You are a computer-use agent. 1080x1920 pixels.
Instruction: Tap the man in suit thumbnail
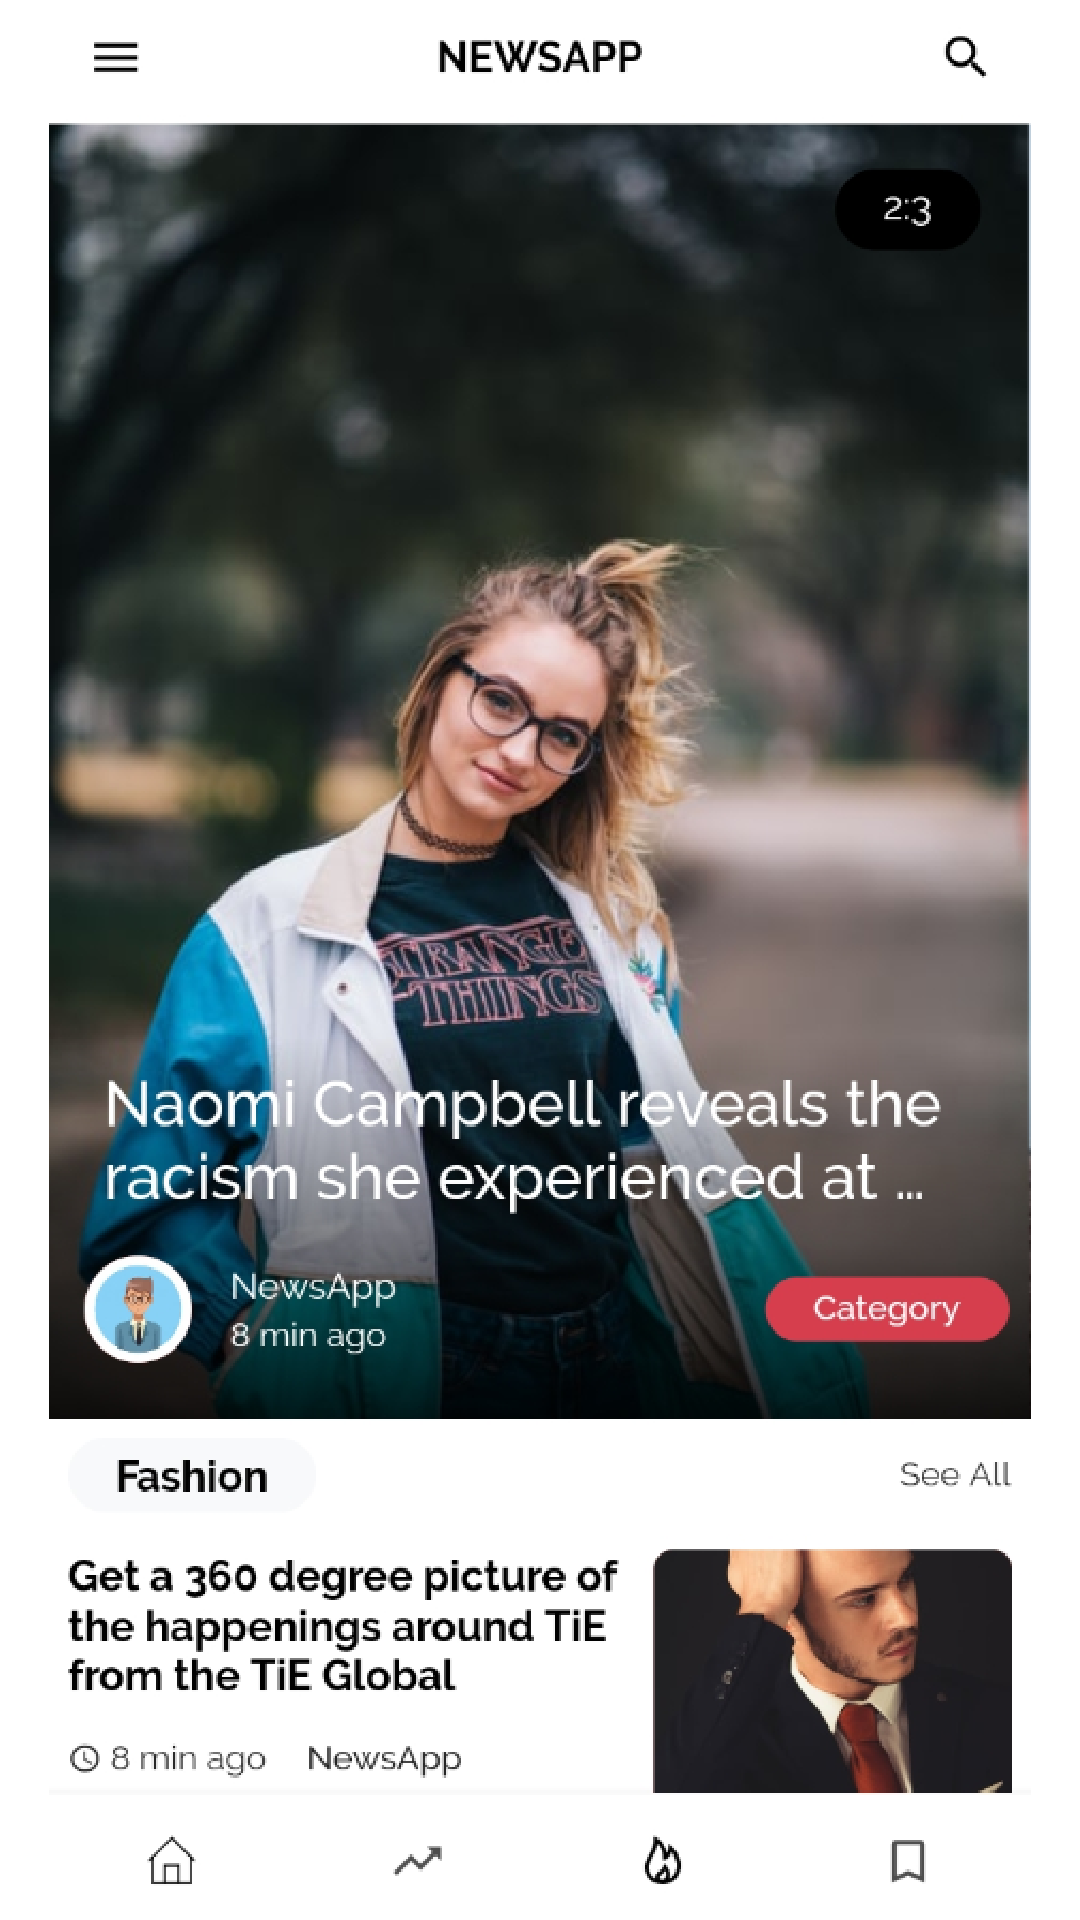(x=832, y=1670)
